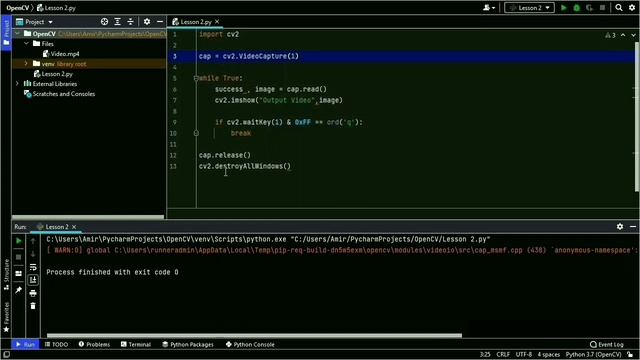Open the warnings indicator showing 3 problems
Image resolution: width=640 pixels, height=360 pixels.
tap(611, 35)
